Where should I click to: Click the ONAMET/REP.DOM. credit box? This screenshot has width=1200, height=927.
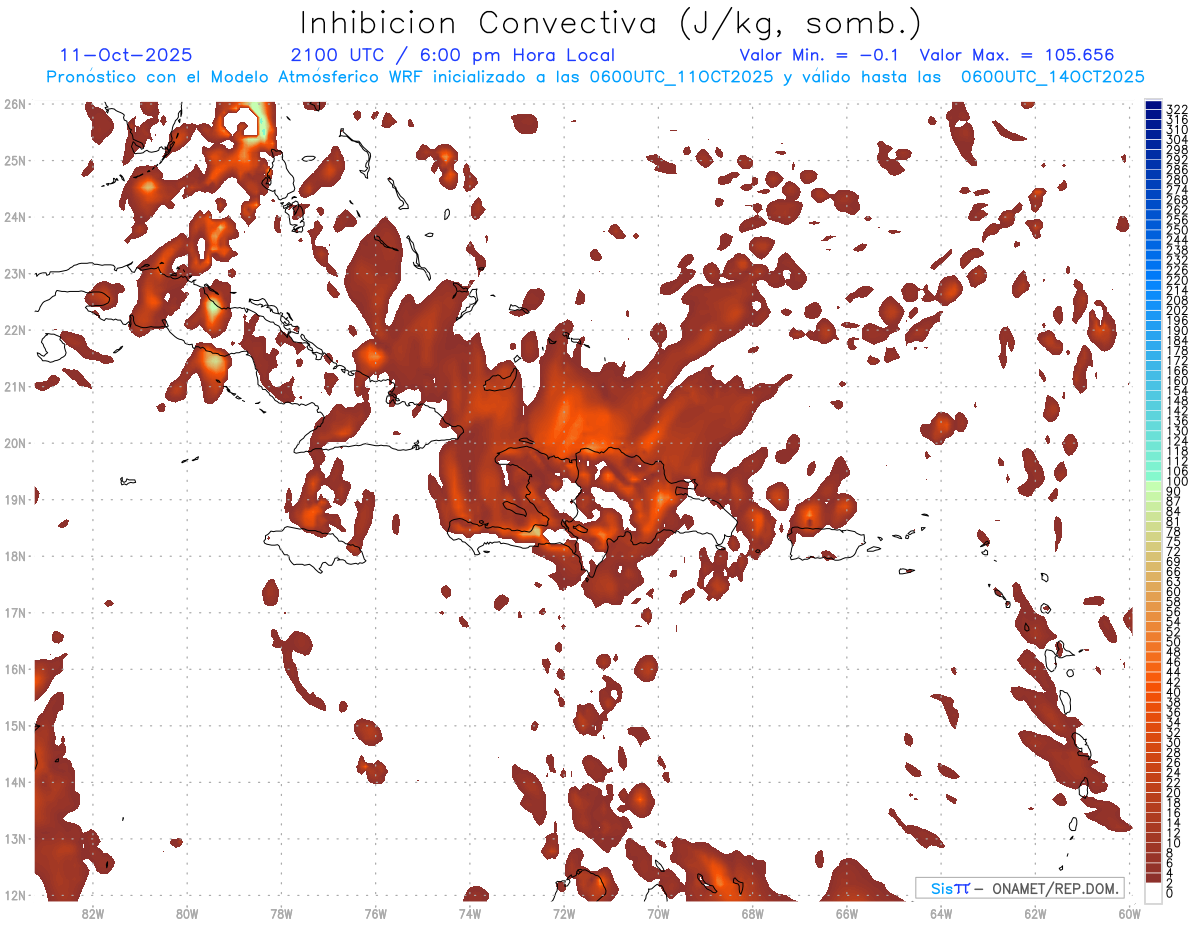pos(1019,888)
